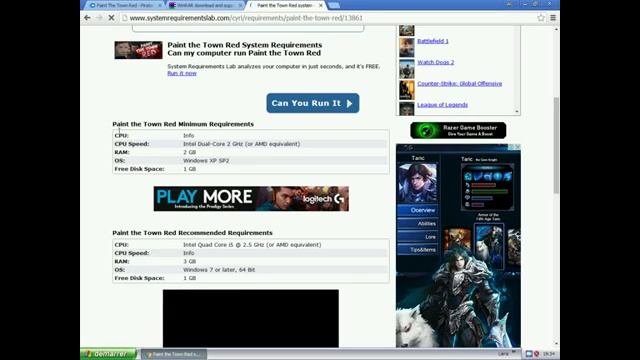The height and width of the screenshot is (360, 640).
Task: Click the game list scroll-down arrow
Action: pos(517,111)
